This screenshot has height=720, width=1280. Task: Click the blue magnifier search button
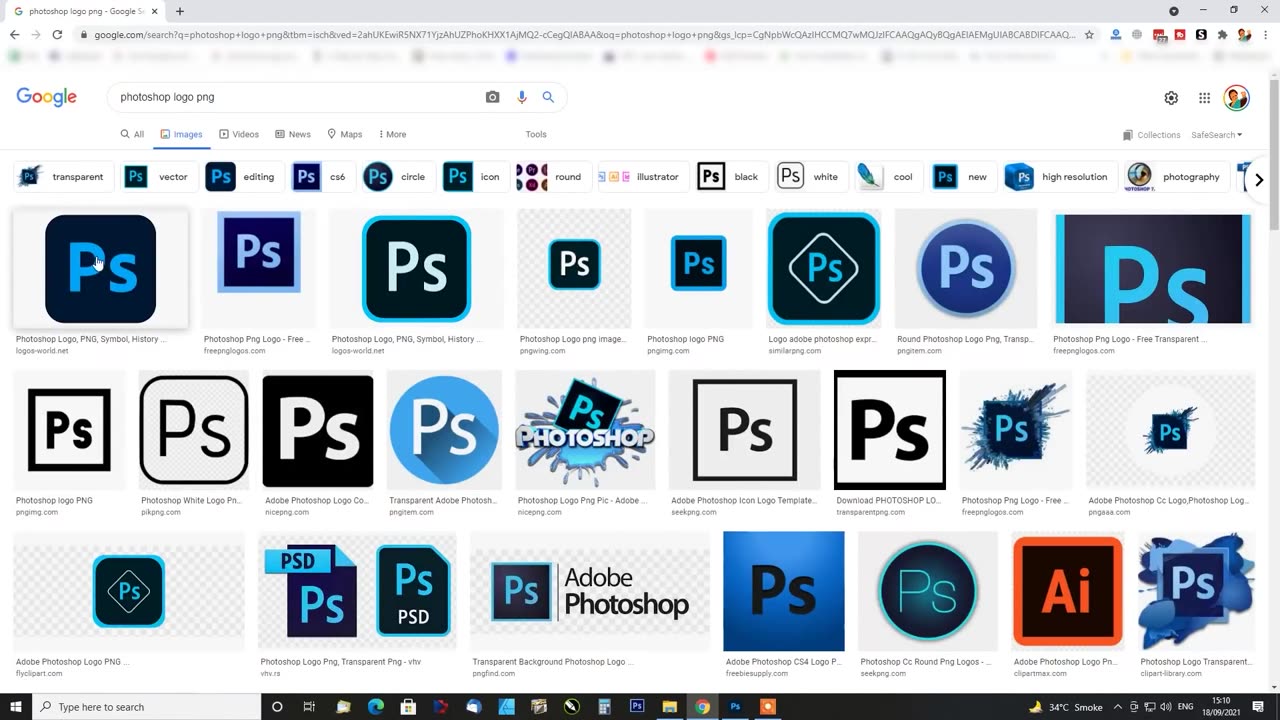[x=548, y=97]
